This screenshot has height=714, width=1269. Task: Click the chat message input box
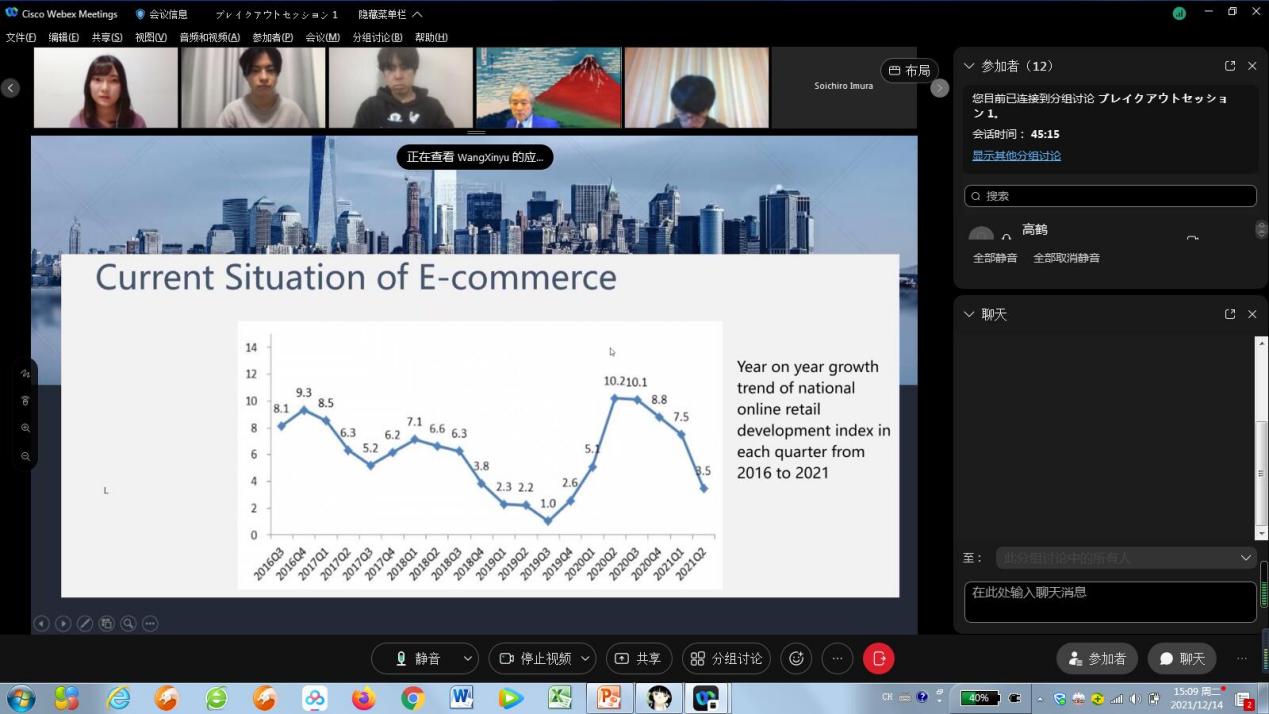tap(1109, 602)
